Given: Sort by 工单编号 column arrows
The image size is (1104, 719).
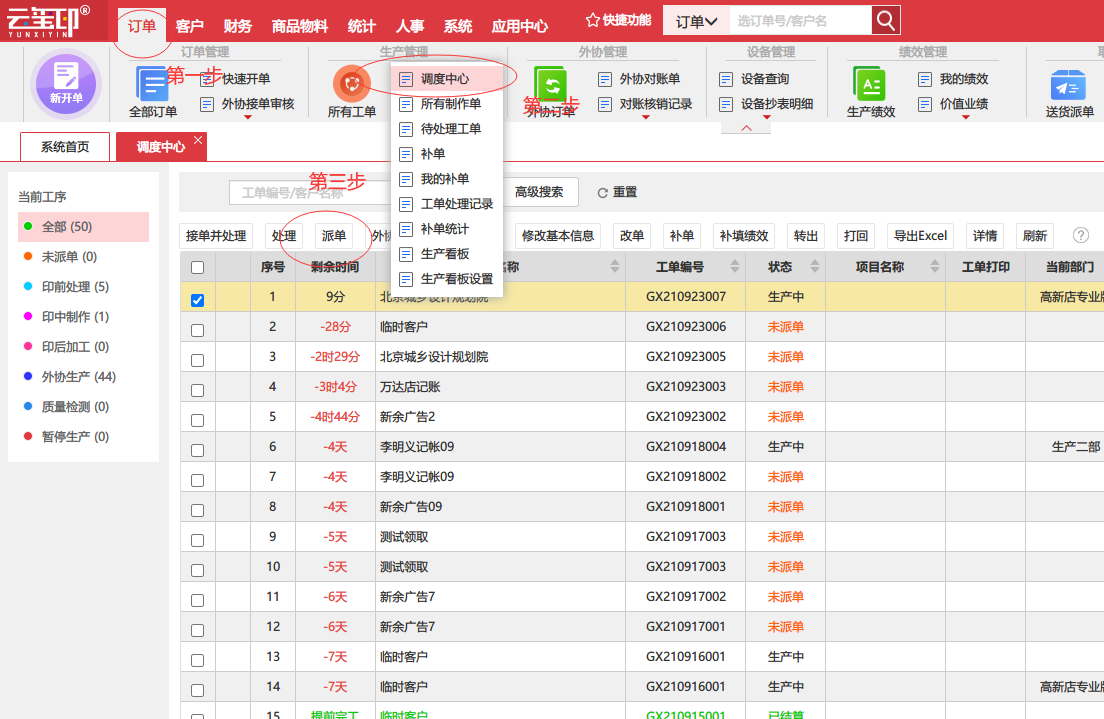Looking at the screenshot, I should tap(734, 266).
